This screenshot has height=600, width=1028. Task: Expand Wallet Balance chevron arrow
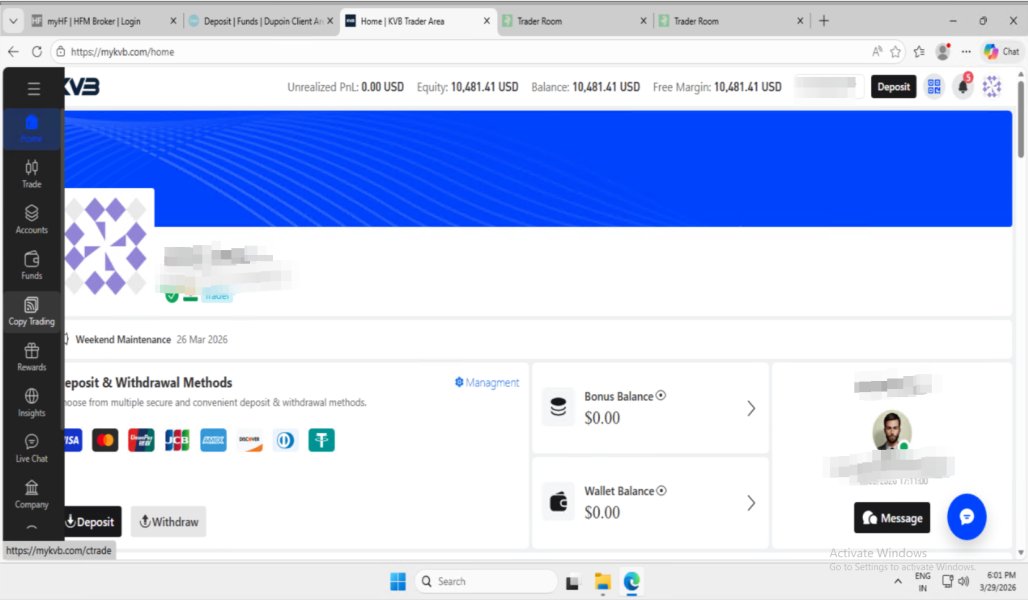point(751,503)
